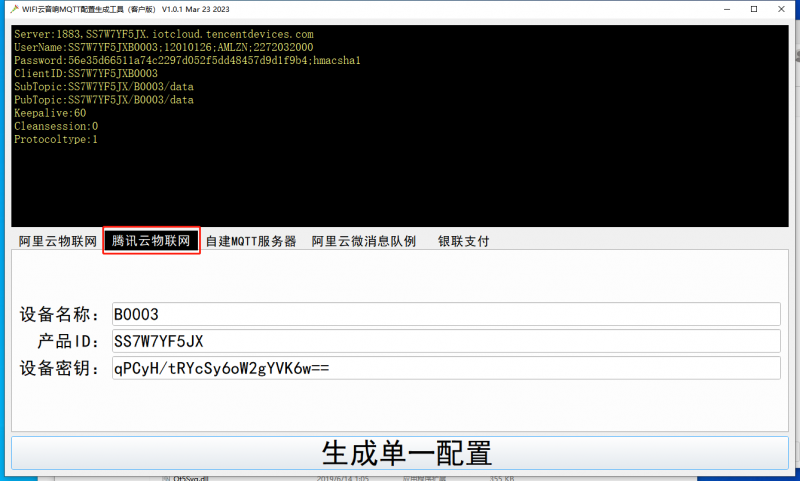Open the 阿里云微消息队例 tab

point(364,241)
